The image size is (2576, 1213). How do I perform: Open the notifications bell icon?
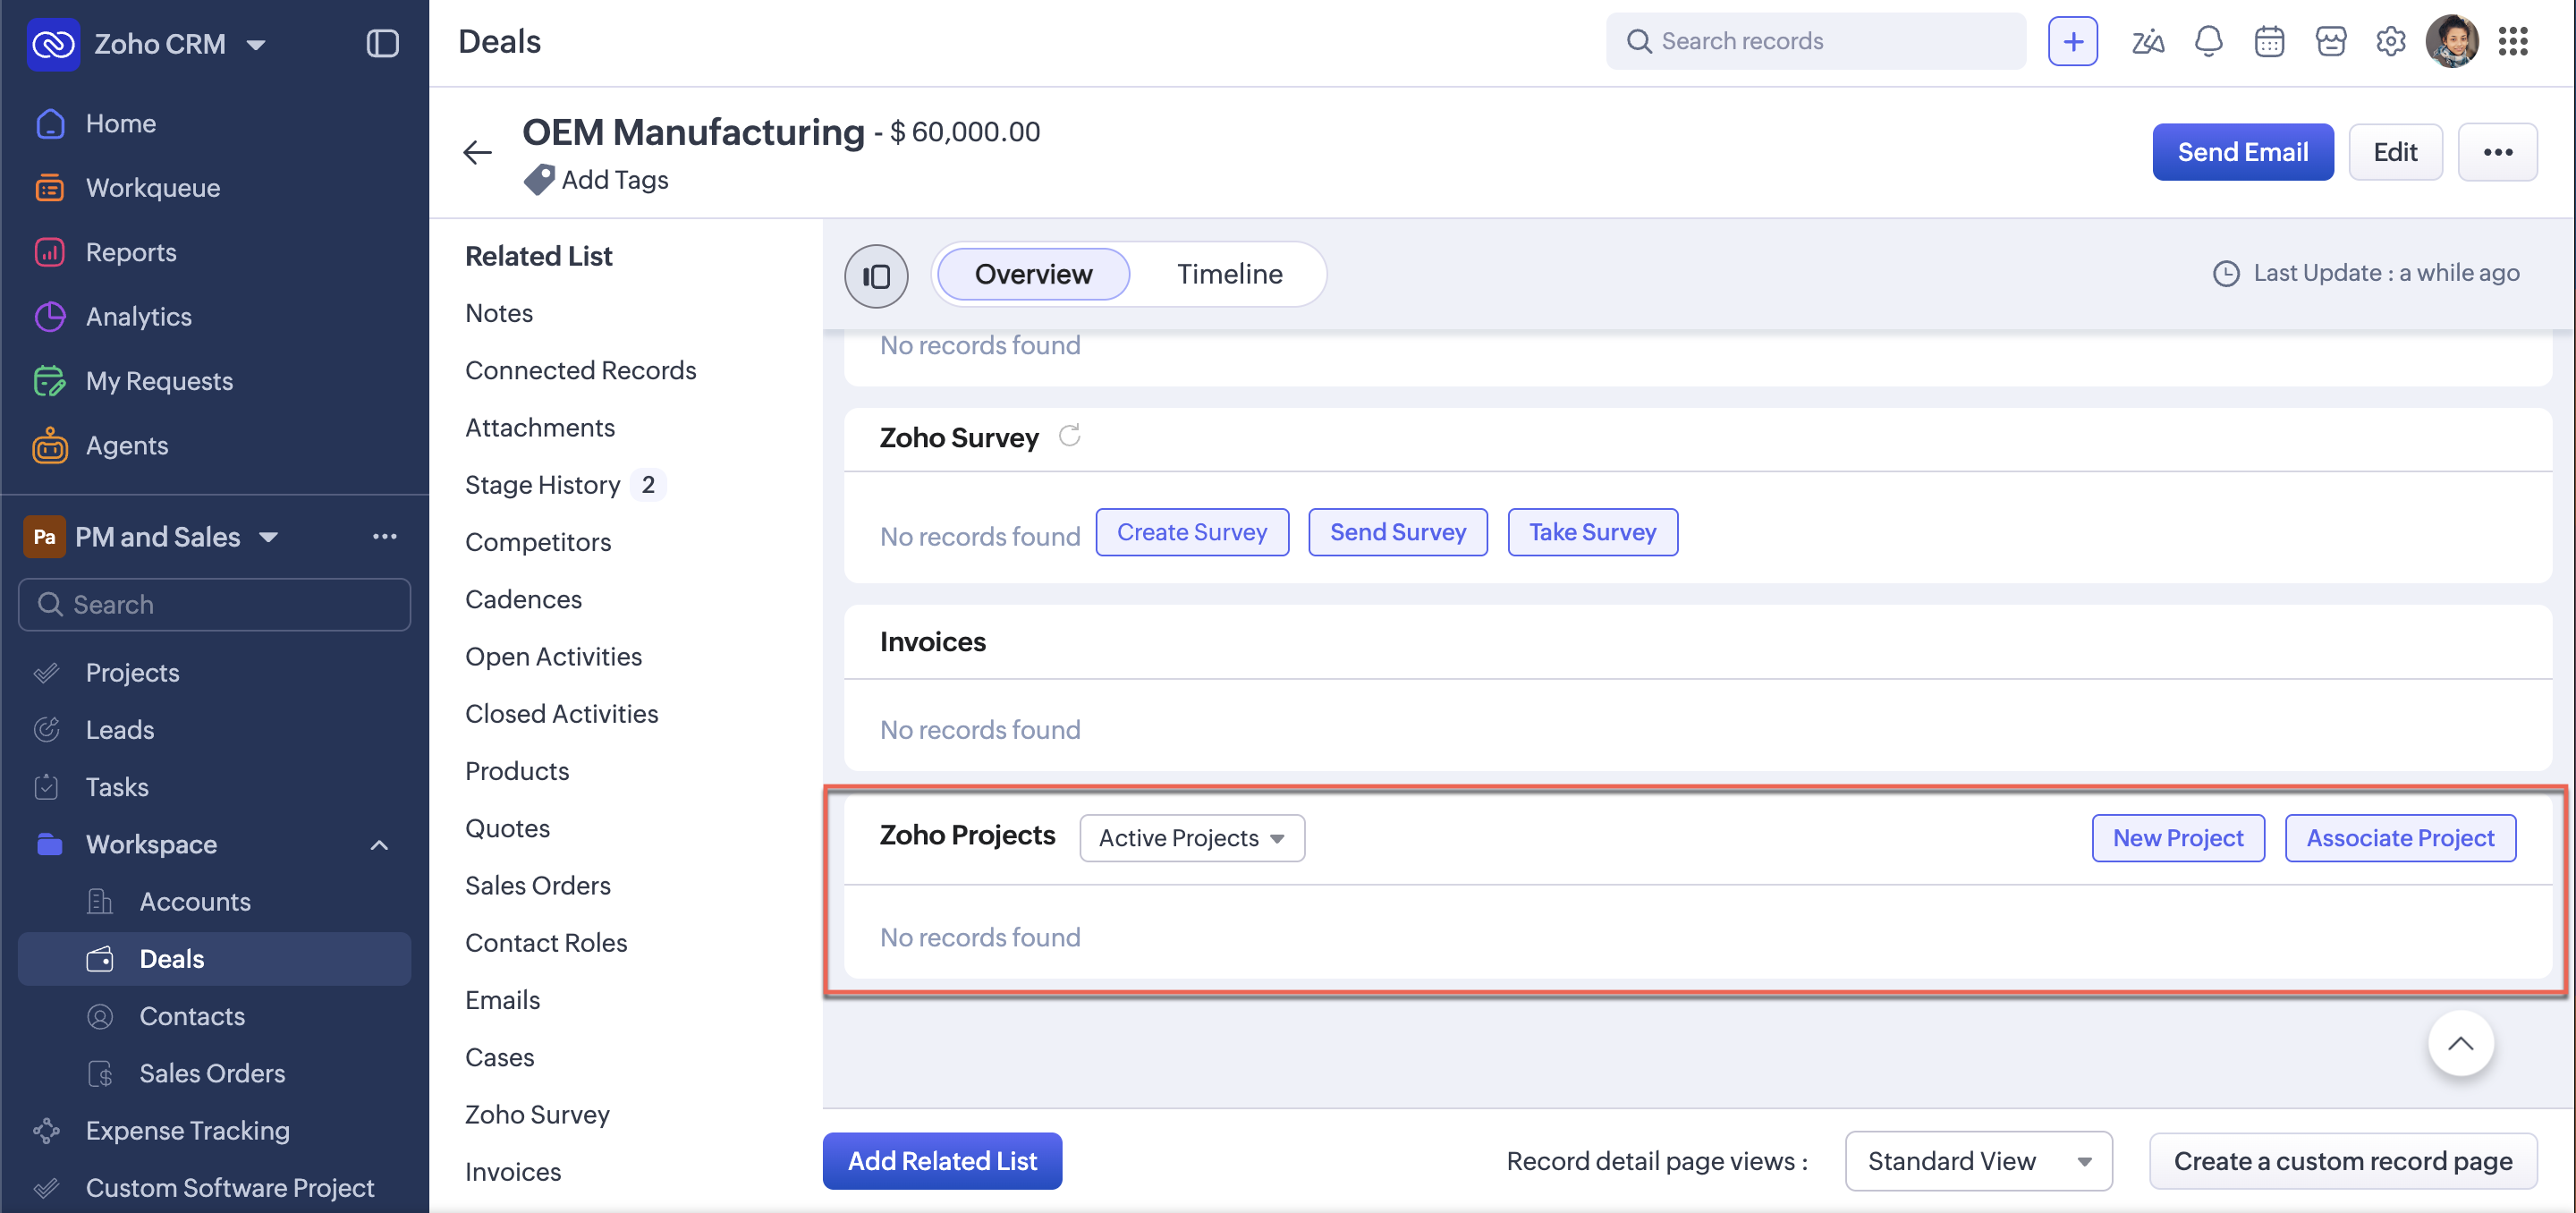[x=2208, y=42]
